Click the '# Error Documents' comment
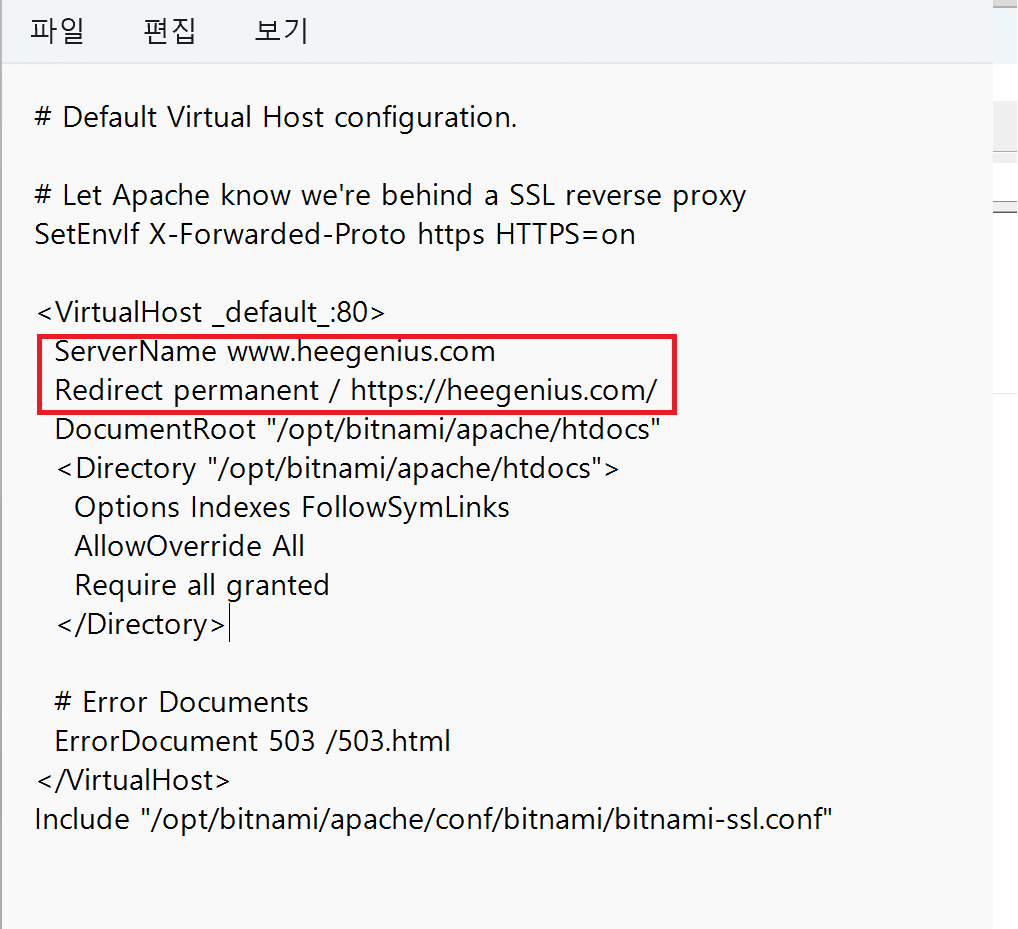The height and width of the screenshot is (929, 1018). click(x=182, y=702)
